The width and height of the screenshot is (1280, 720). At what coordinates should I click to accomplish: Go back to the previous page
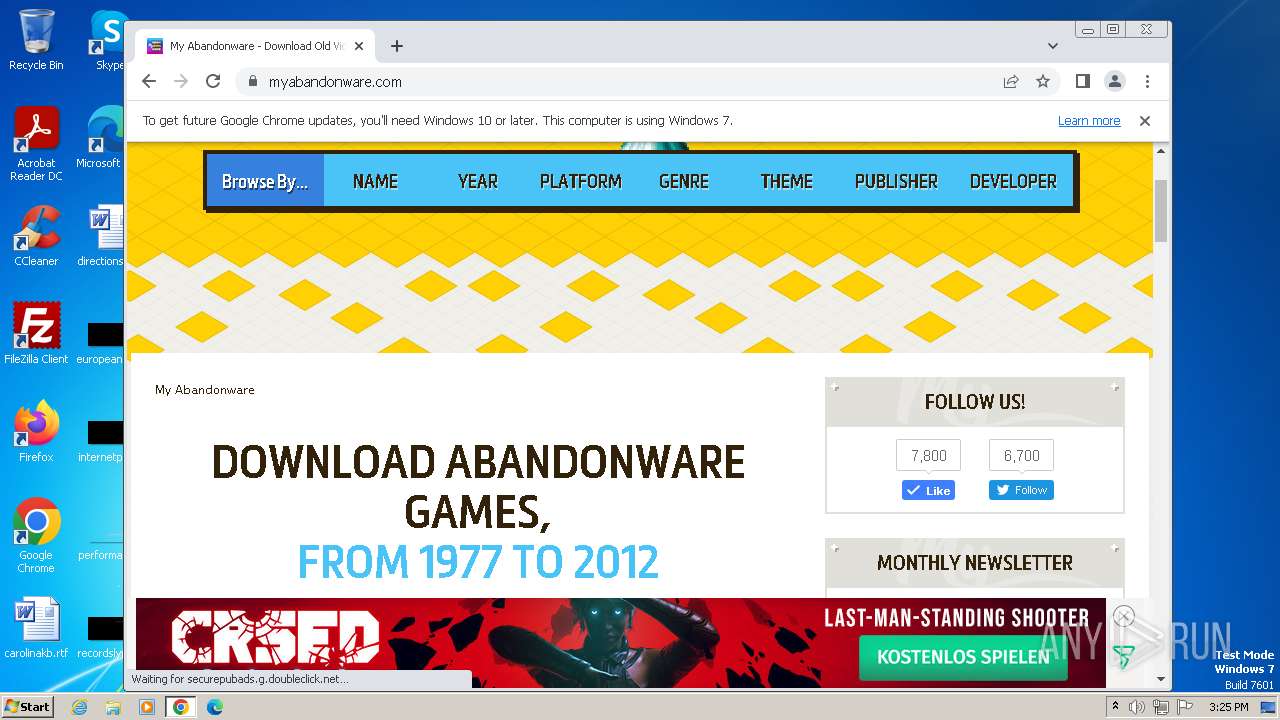149,82
